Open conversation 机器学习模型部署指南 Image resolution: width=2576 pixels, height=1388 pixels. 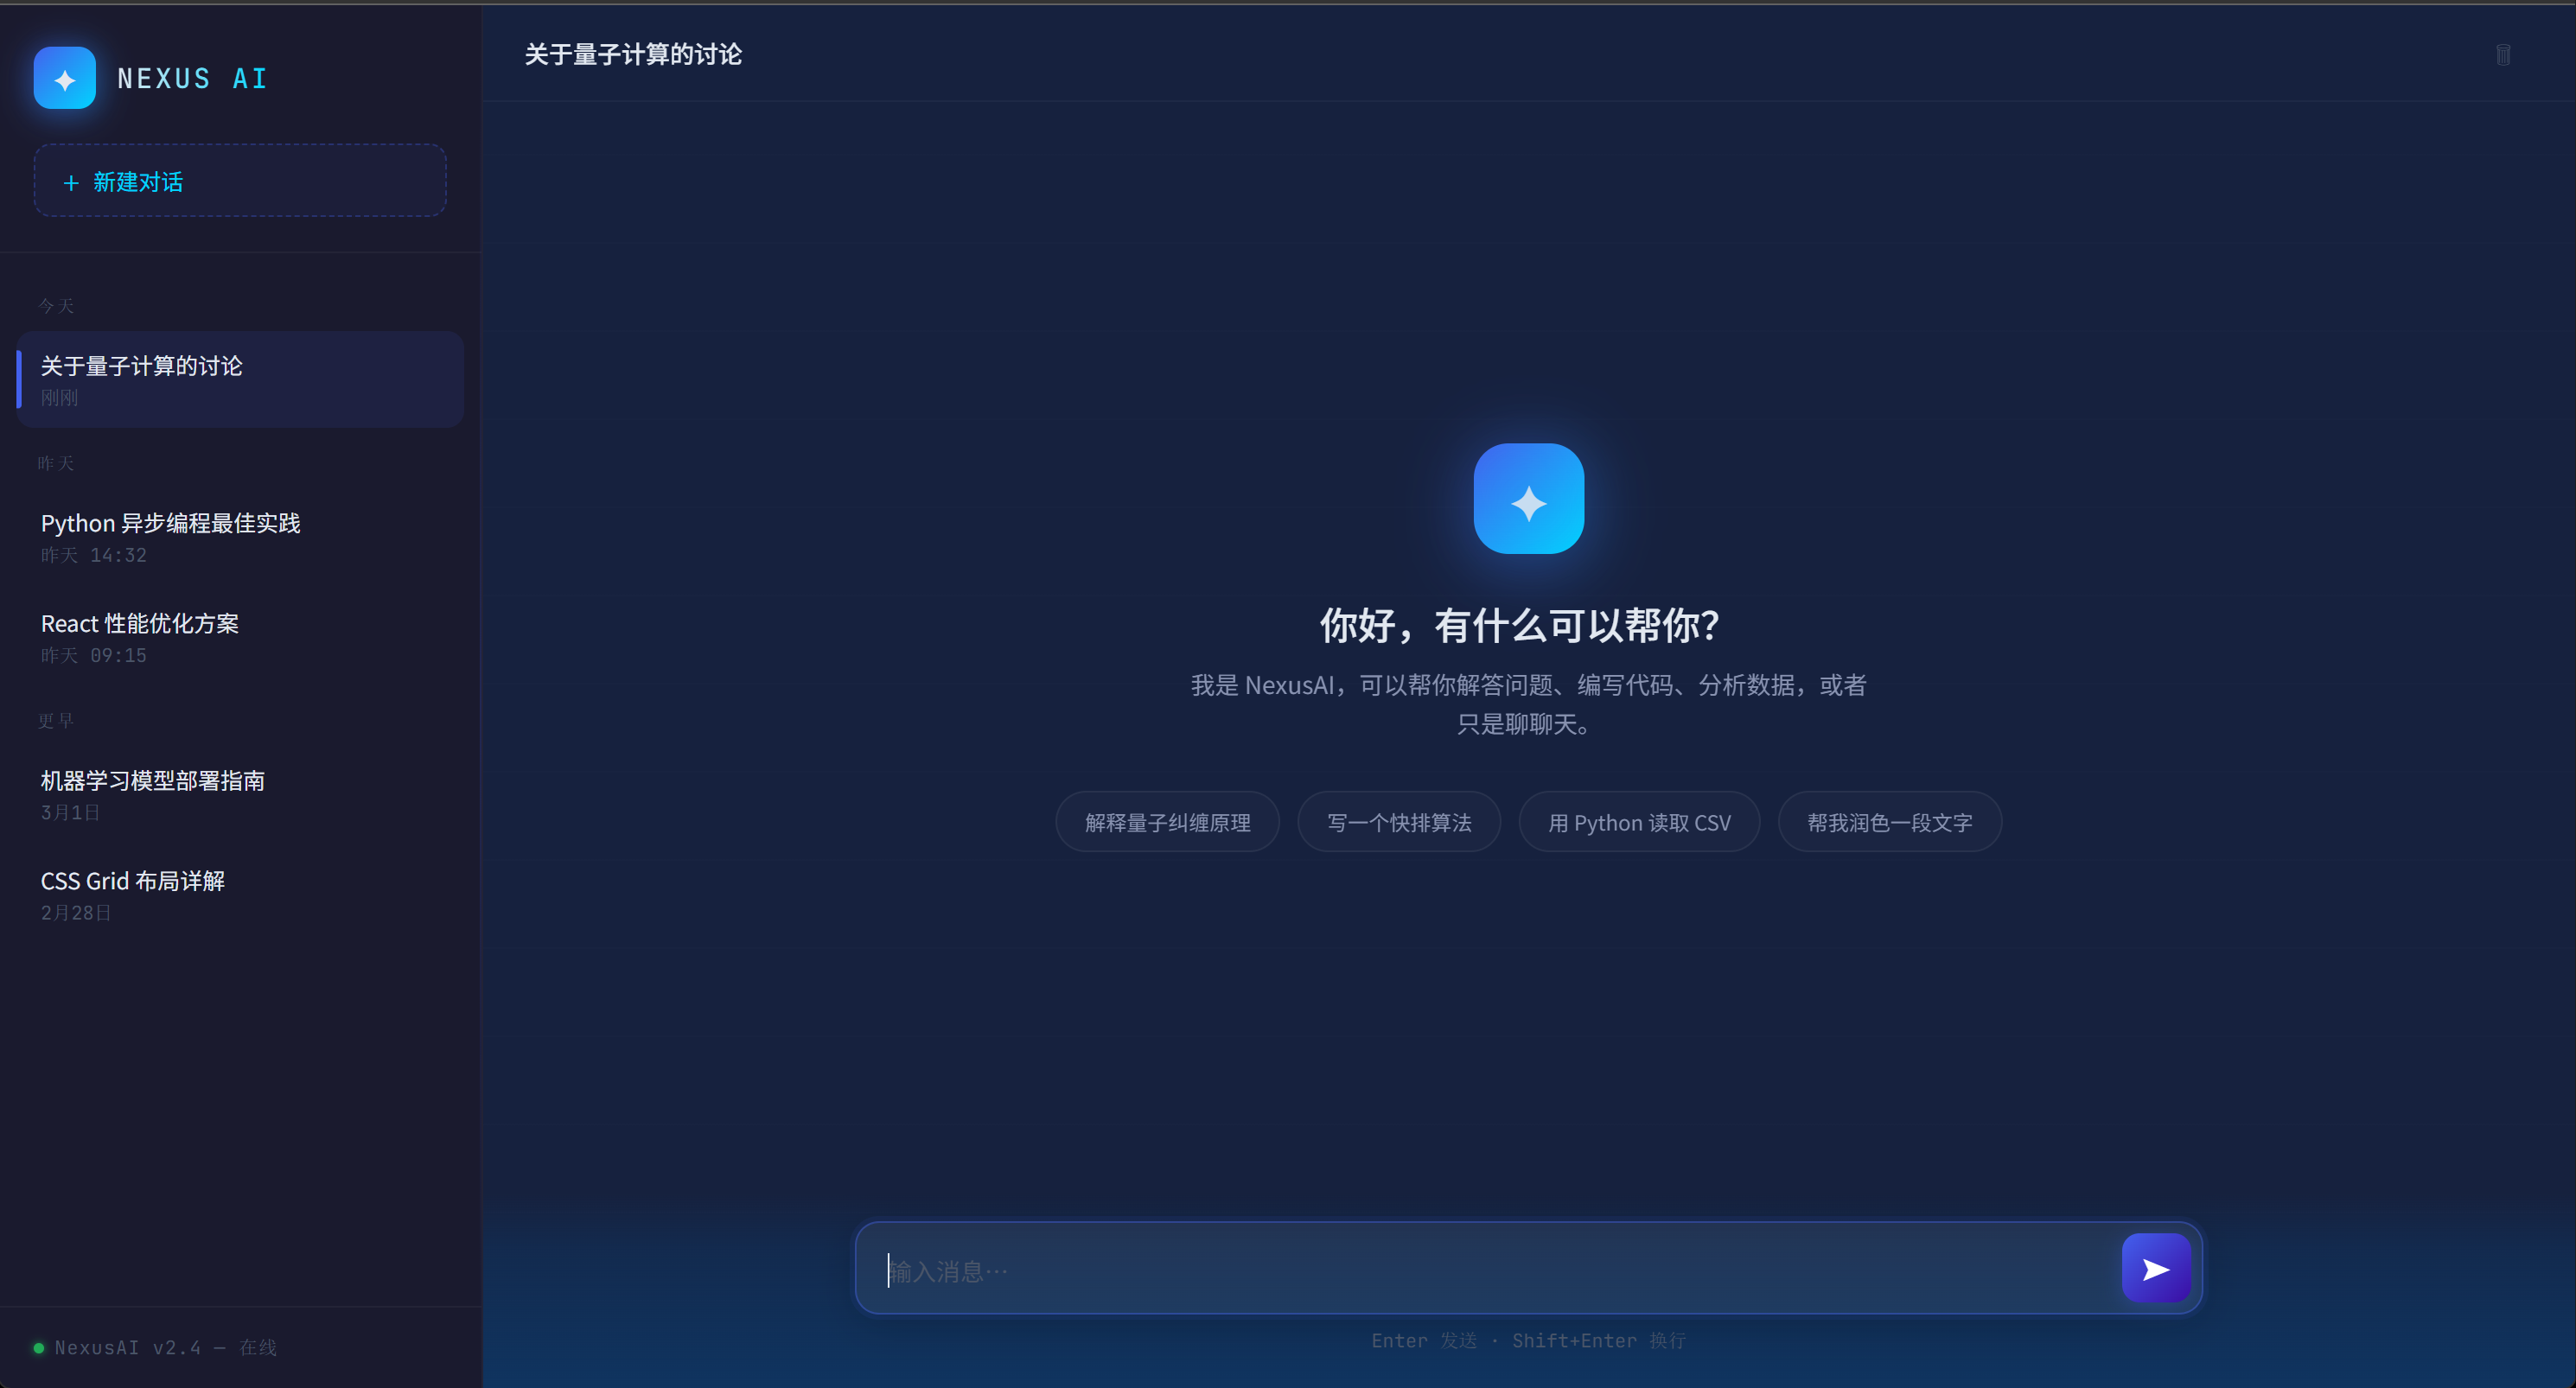click(240, 794)
